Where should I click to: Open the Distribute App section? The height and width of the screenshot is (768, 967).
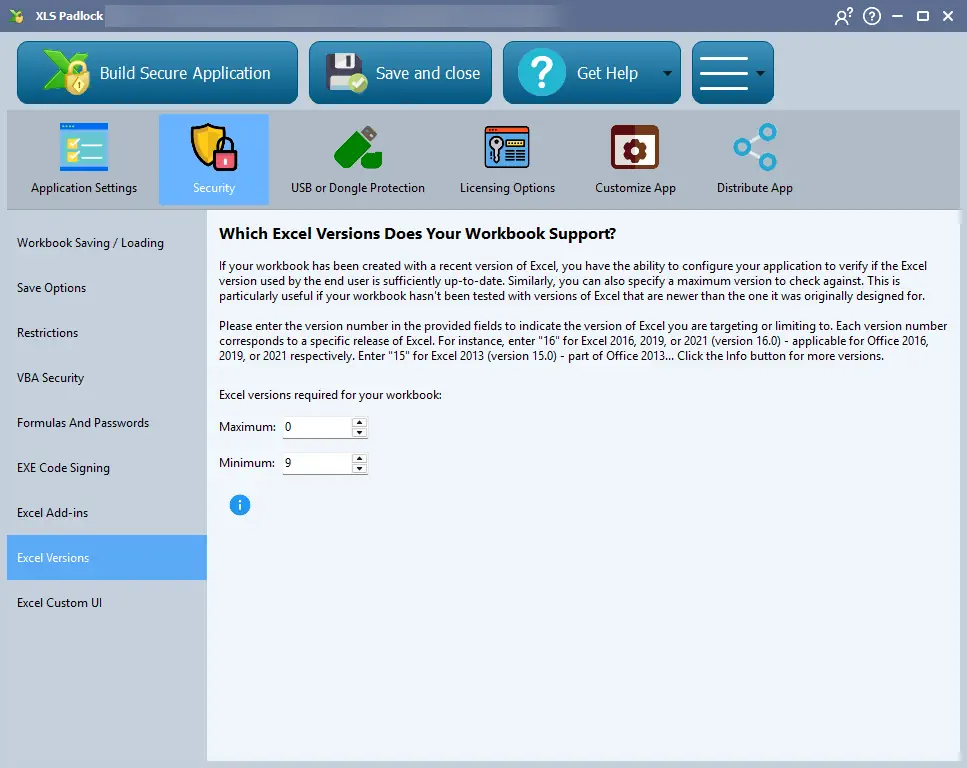pos(754,160)
